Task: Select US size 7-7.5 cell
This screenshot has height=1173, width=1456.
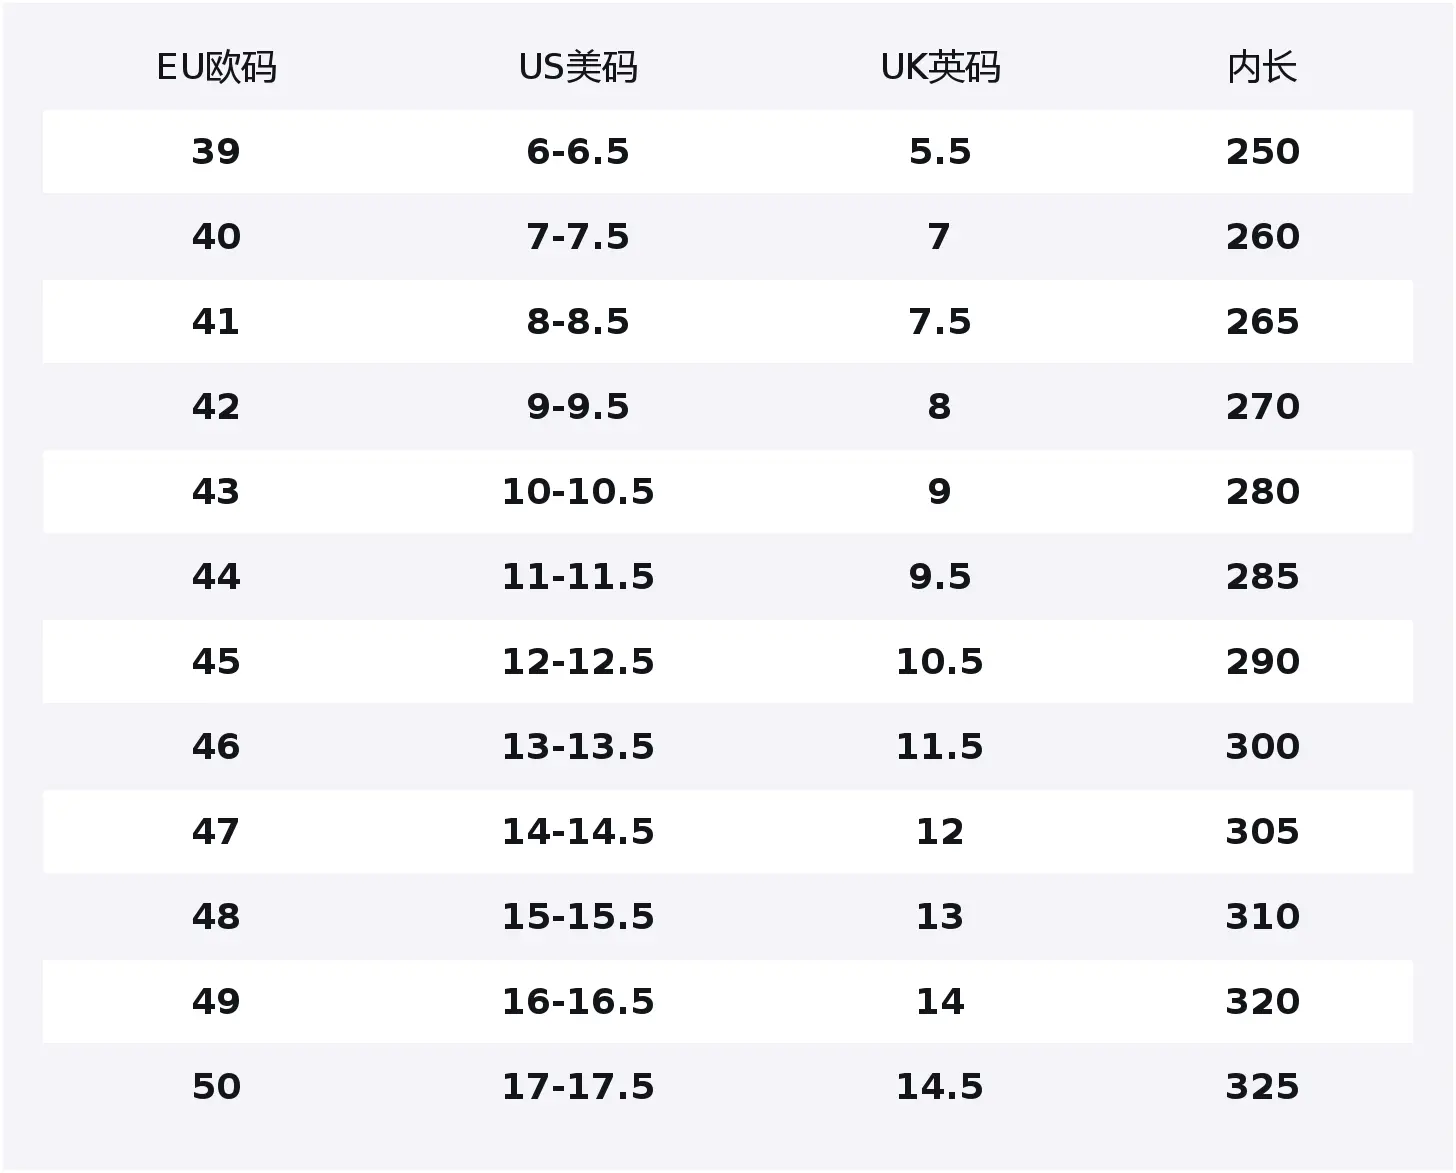Action: coord(578,237)
